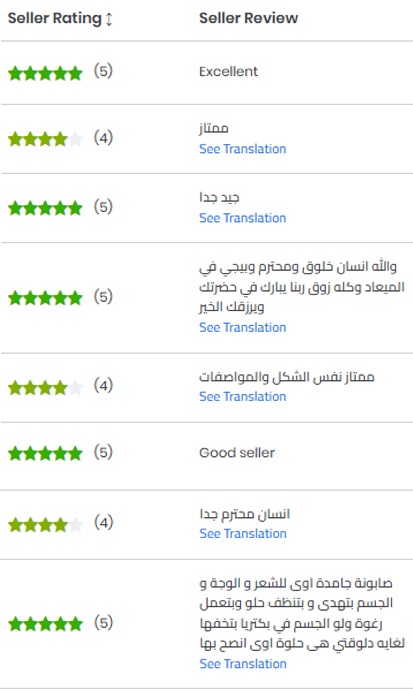This screenshot has width=413, height=689.
Task: Click the Seller Review column header
Action: coord(249,18)
